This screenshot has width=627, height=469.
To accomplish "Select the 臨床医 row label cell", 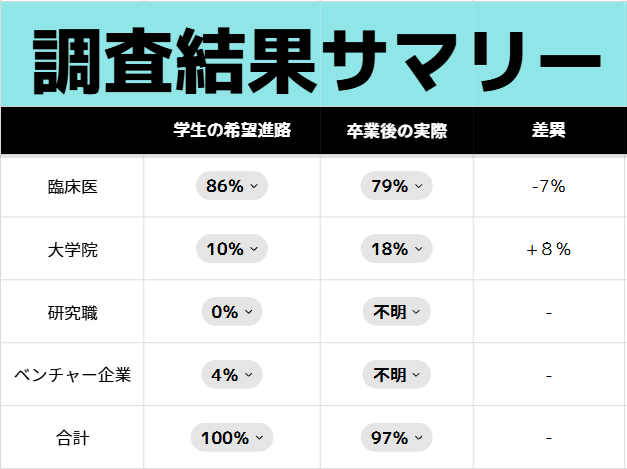I will coord(72,186).
